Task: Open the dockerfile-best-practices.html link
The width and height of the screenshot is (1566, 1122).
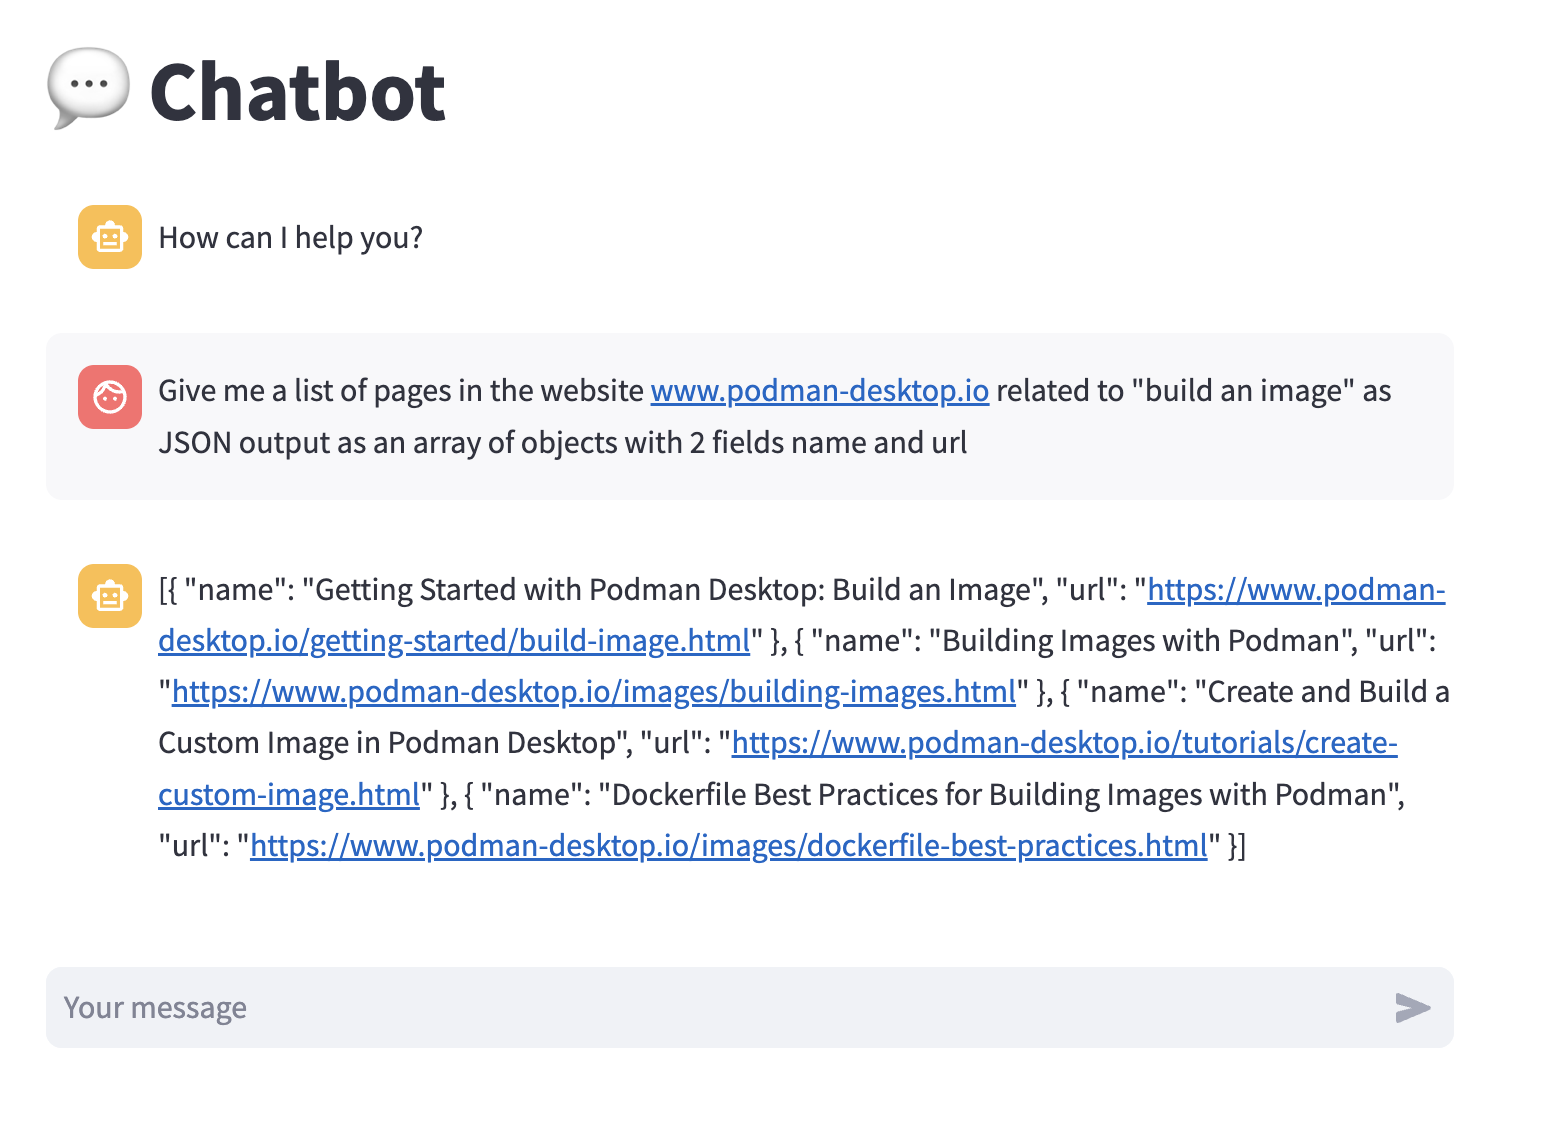Action: (728, 846)
